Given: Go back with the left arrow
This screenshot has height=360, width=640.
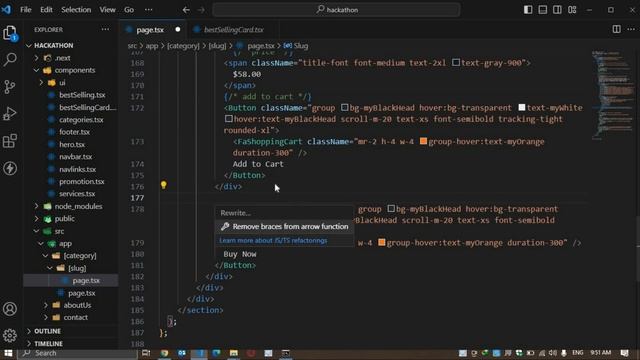Looking at the screenshot, I should [x=186, y=9].
